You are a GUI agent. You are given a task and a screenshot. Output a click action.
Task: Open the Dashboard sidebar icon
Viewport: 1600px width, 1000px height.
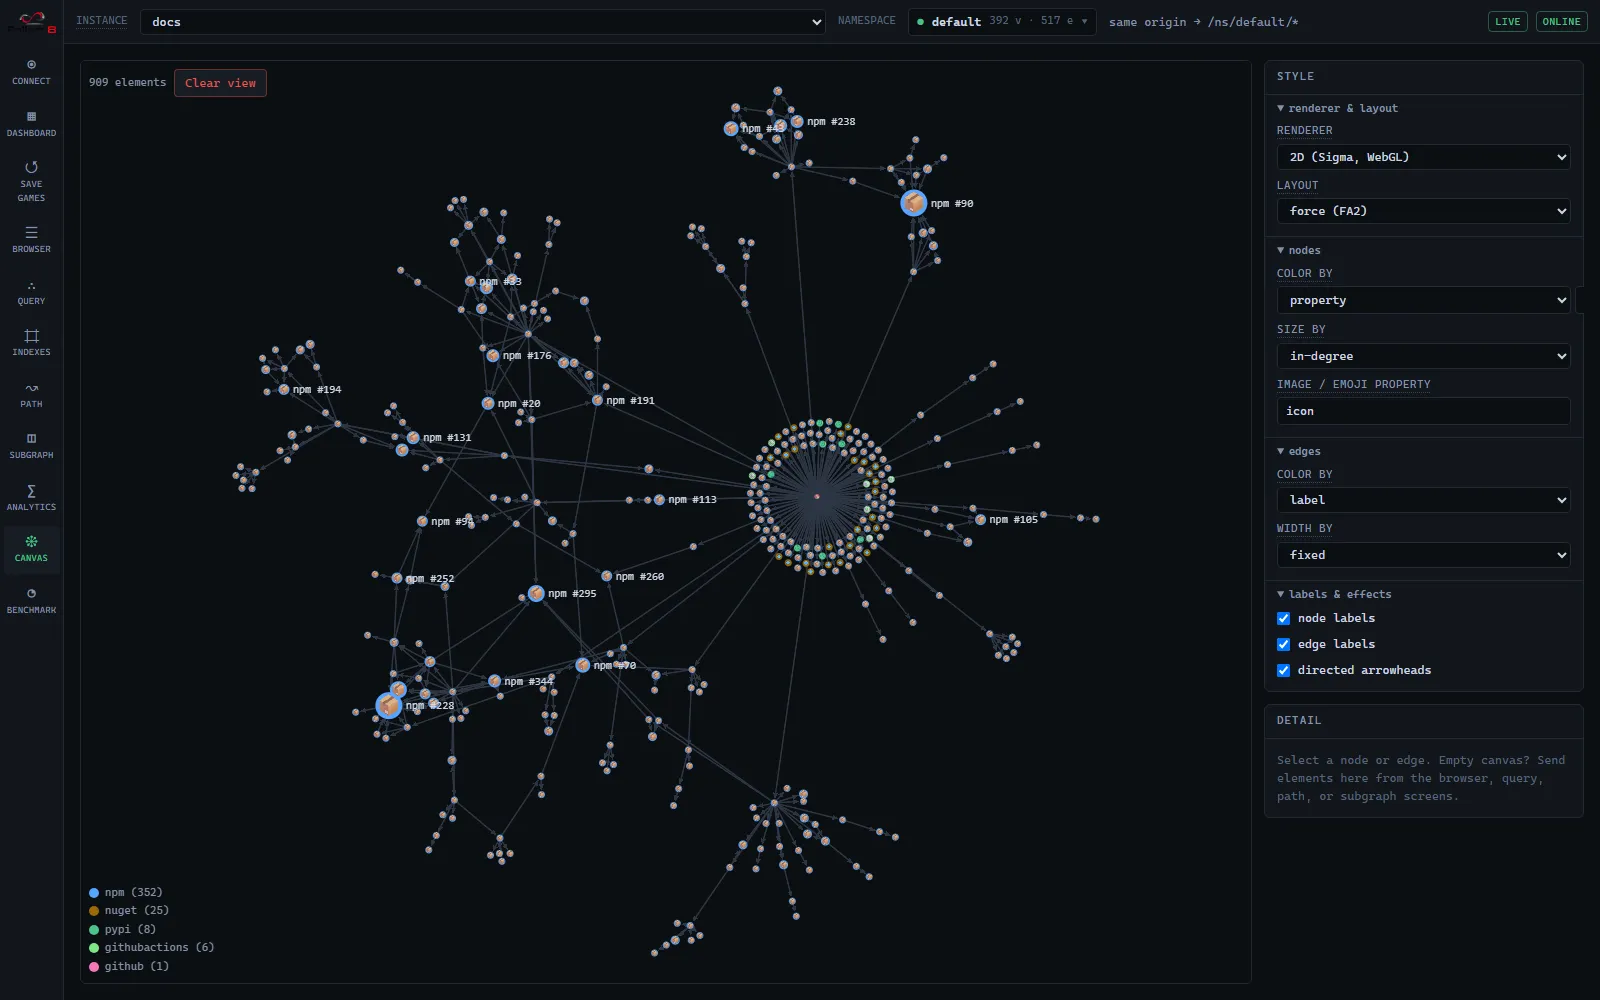pos(31,124)
